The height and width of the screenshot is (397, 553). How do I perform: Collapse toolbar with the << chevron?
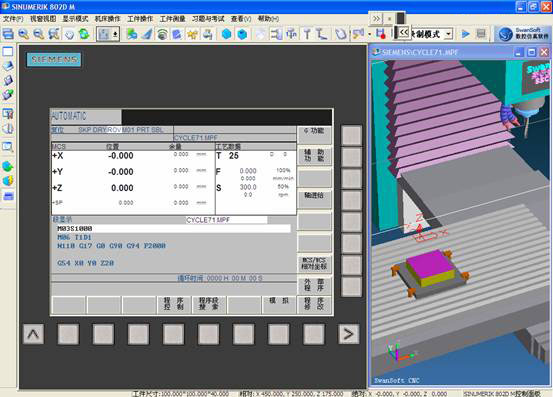pos(404,32)
